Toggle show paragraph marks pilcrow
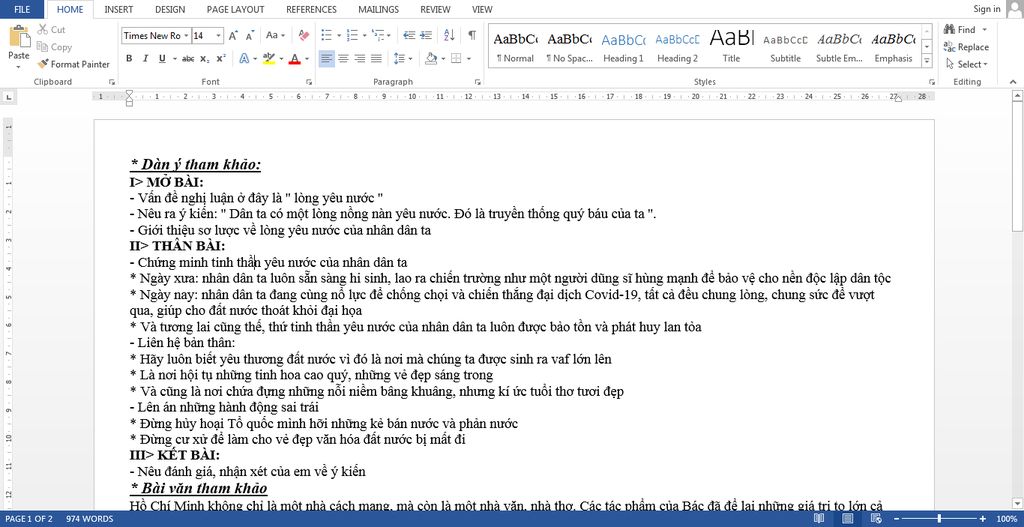 [x=472, y=35]
